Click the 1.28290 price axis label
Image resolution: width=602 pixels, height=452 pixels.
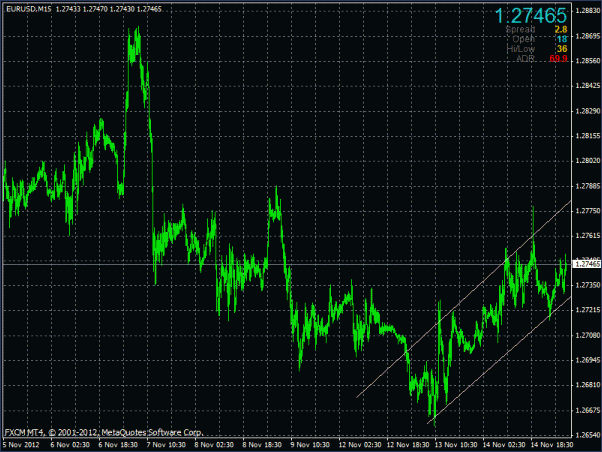coord(588,111)
